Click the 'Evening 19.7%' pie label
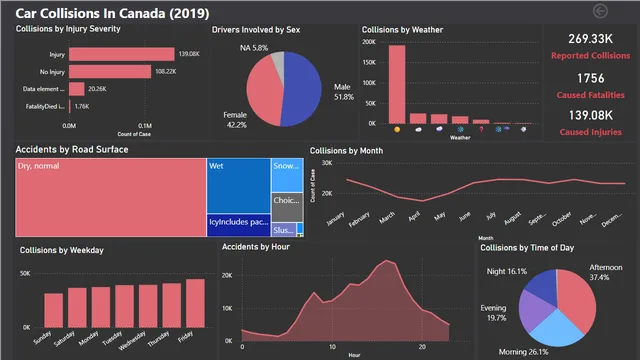Viewport: 640px width, 360px height. [493, 313]
